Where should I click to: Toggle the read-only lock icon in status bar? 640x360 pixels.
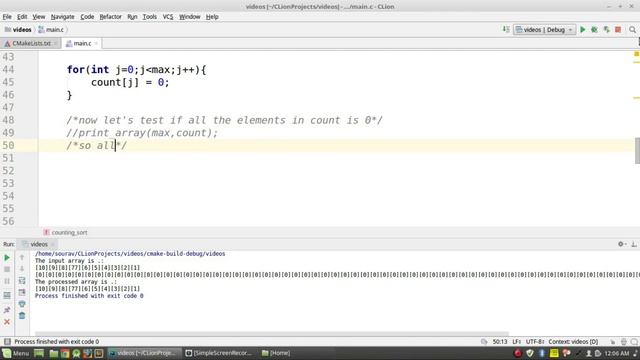pos(613,342)
